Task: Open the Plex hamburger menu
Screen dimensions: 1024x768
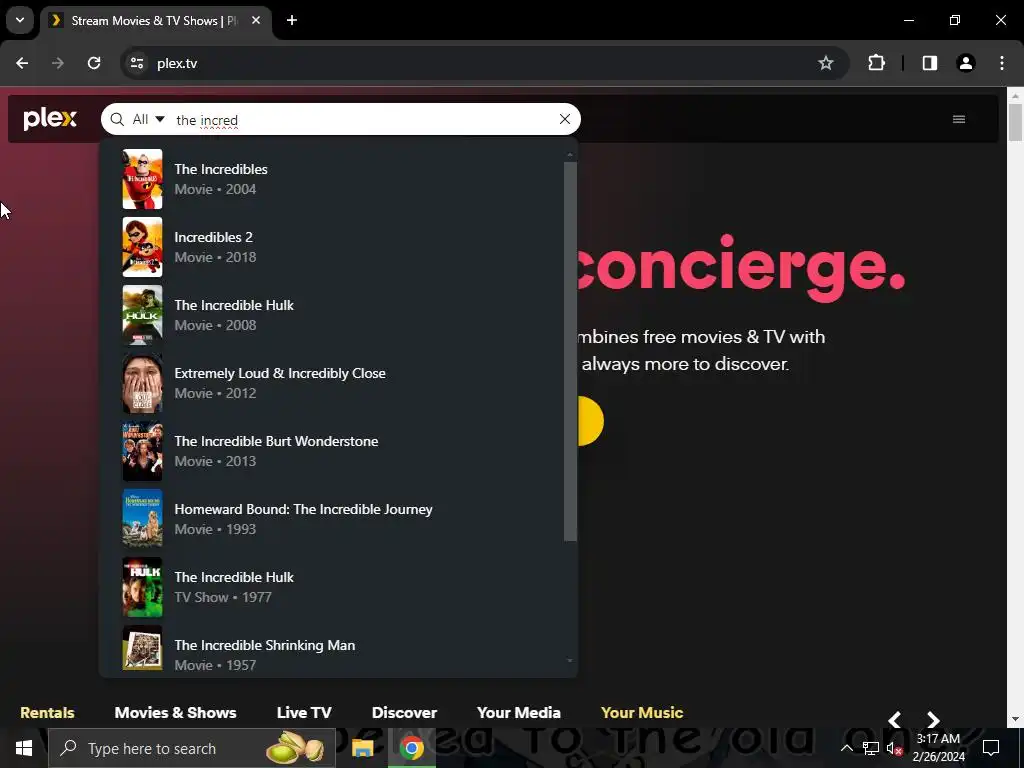Action: tap(959, 119)
